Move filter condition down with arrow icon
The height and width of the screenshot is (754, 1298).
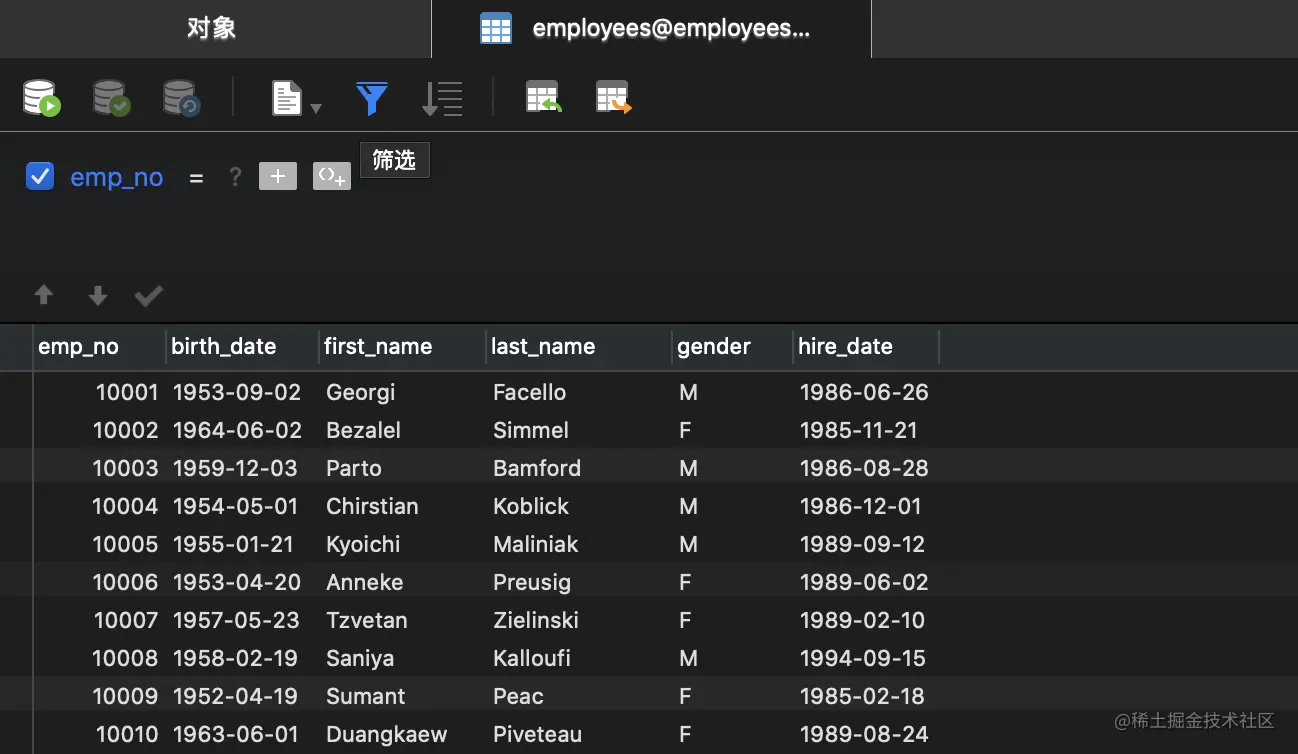(x=97, y=295)
